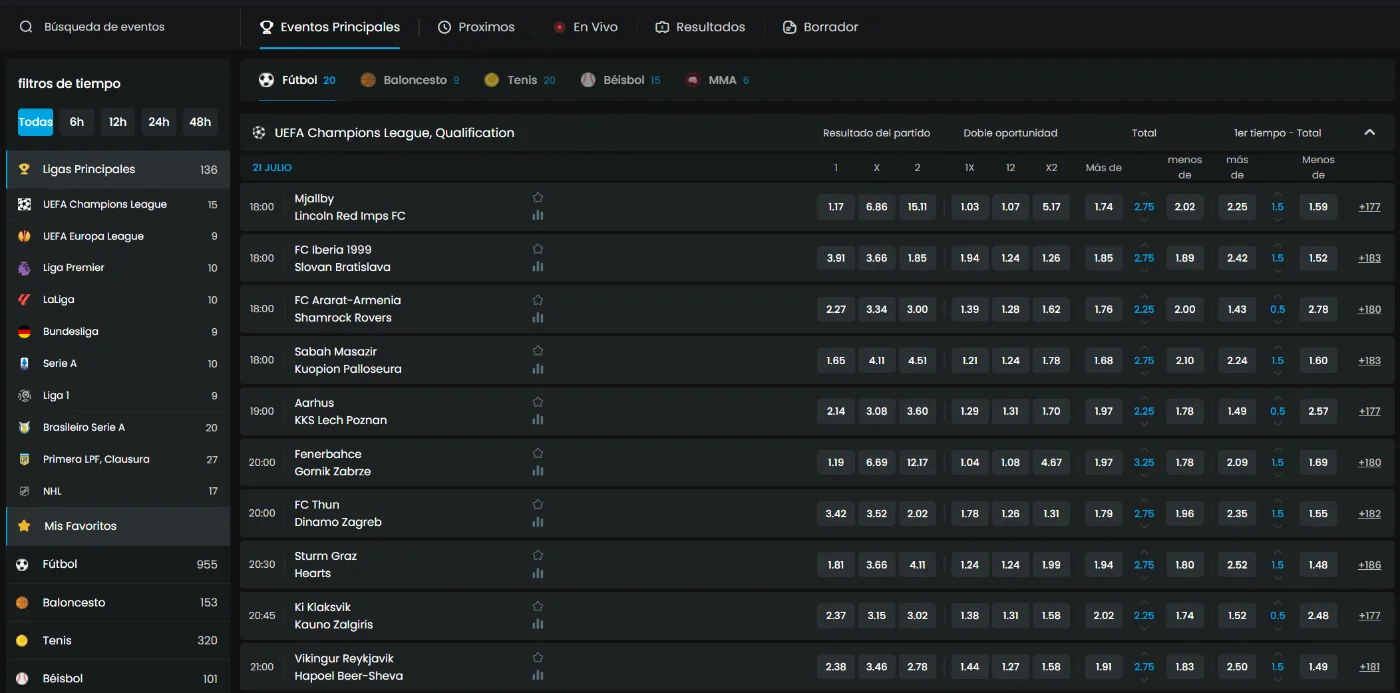Star the FC Iberia 1999 vs Slovan Bratislava match

click(x=538, y=249)
